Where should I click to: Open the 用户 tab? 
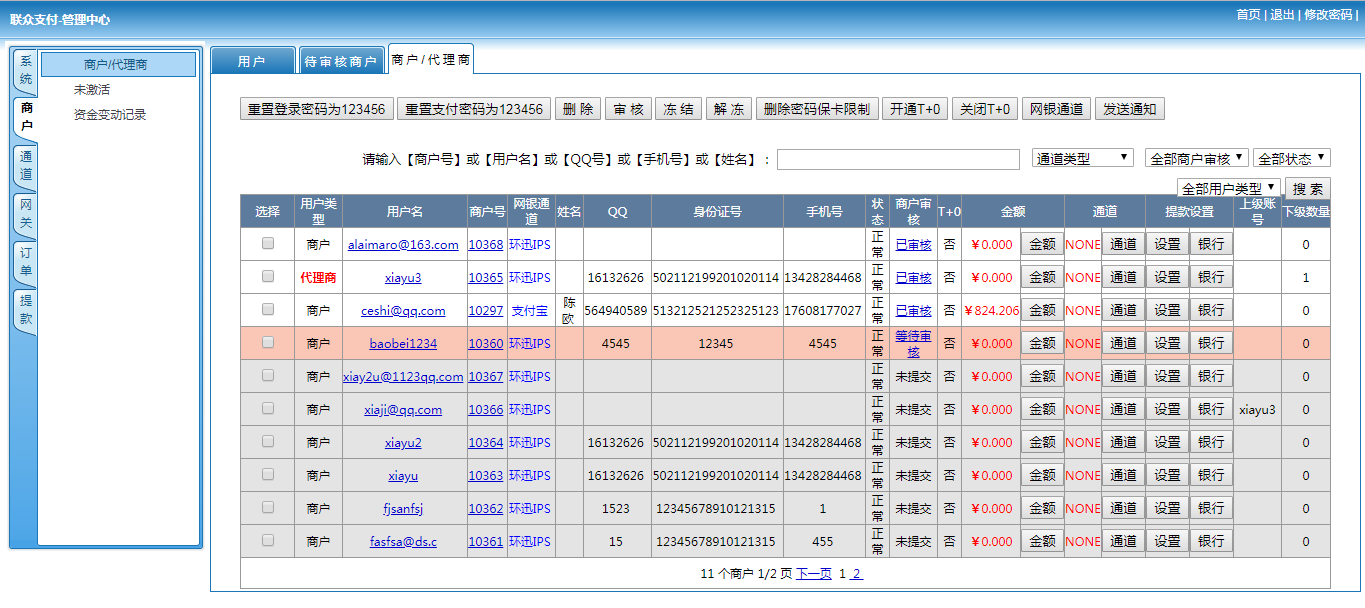(x=252, y=62)
